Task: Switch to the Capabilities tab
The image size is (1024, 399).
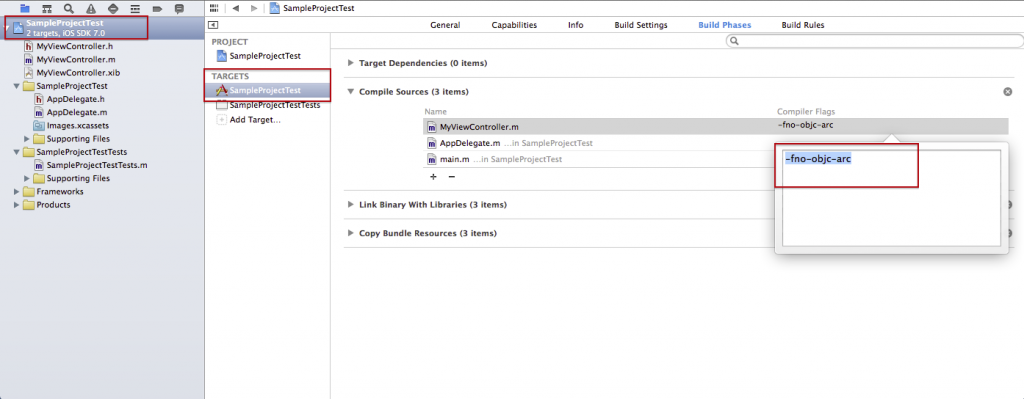Action: pos(514,25)
